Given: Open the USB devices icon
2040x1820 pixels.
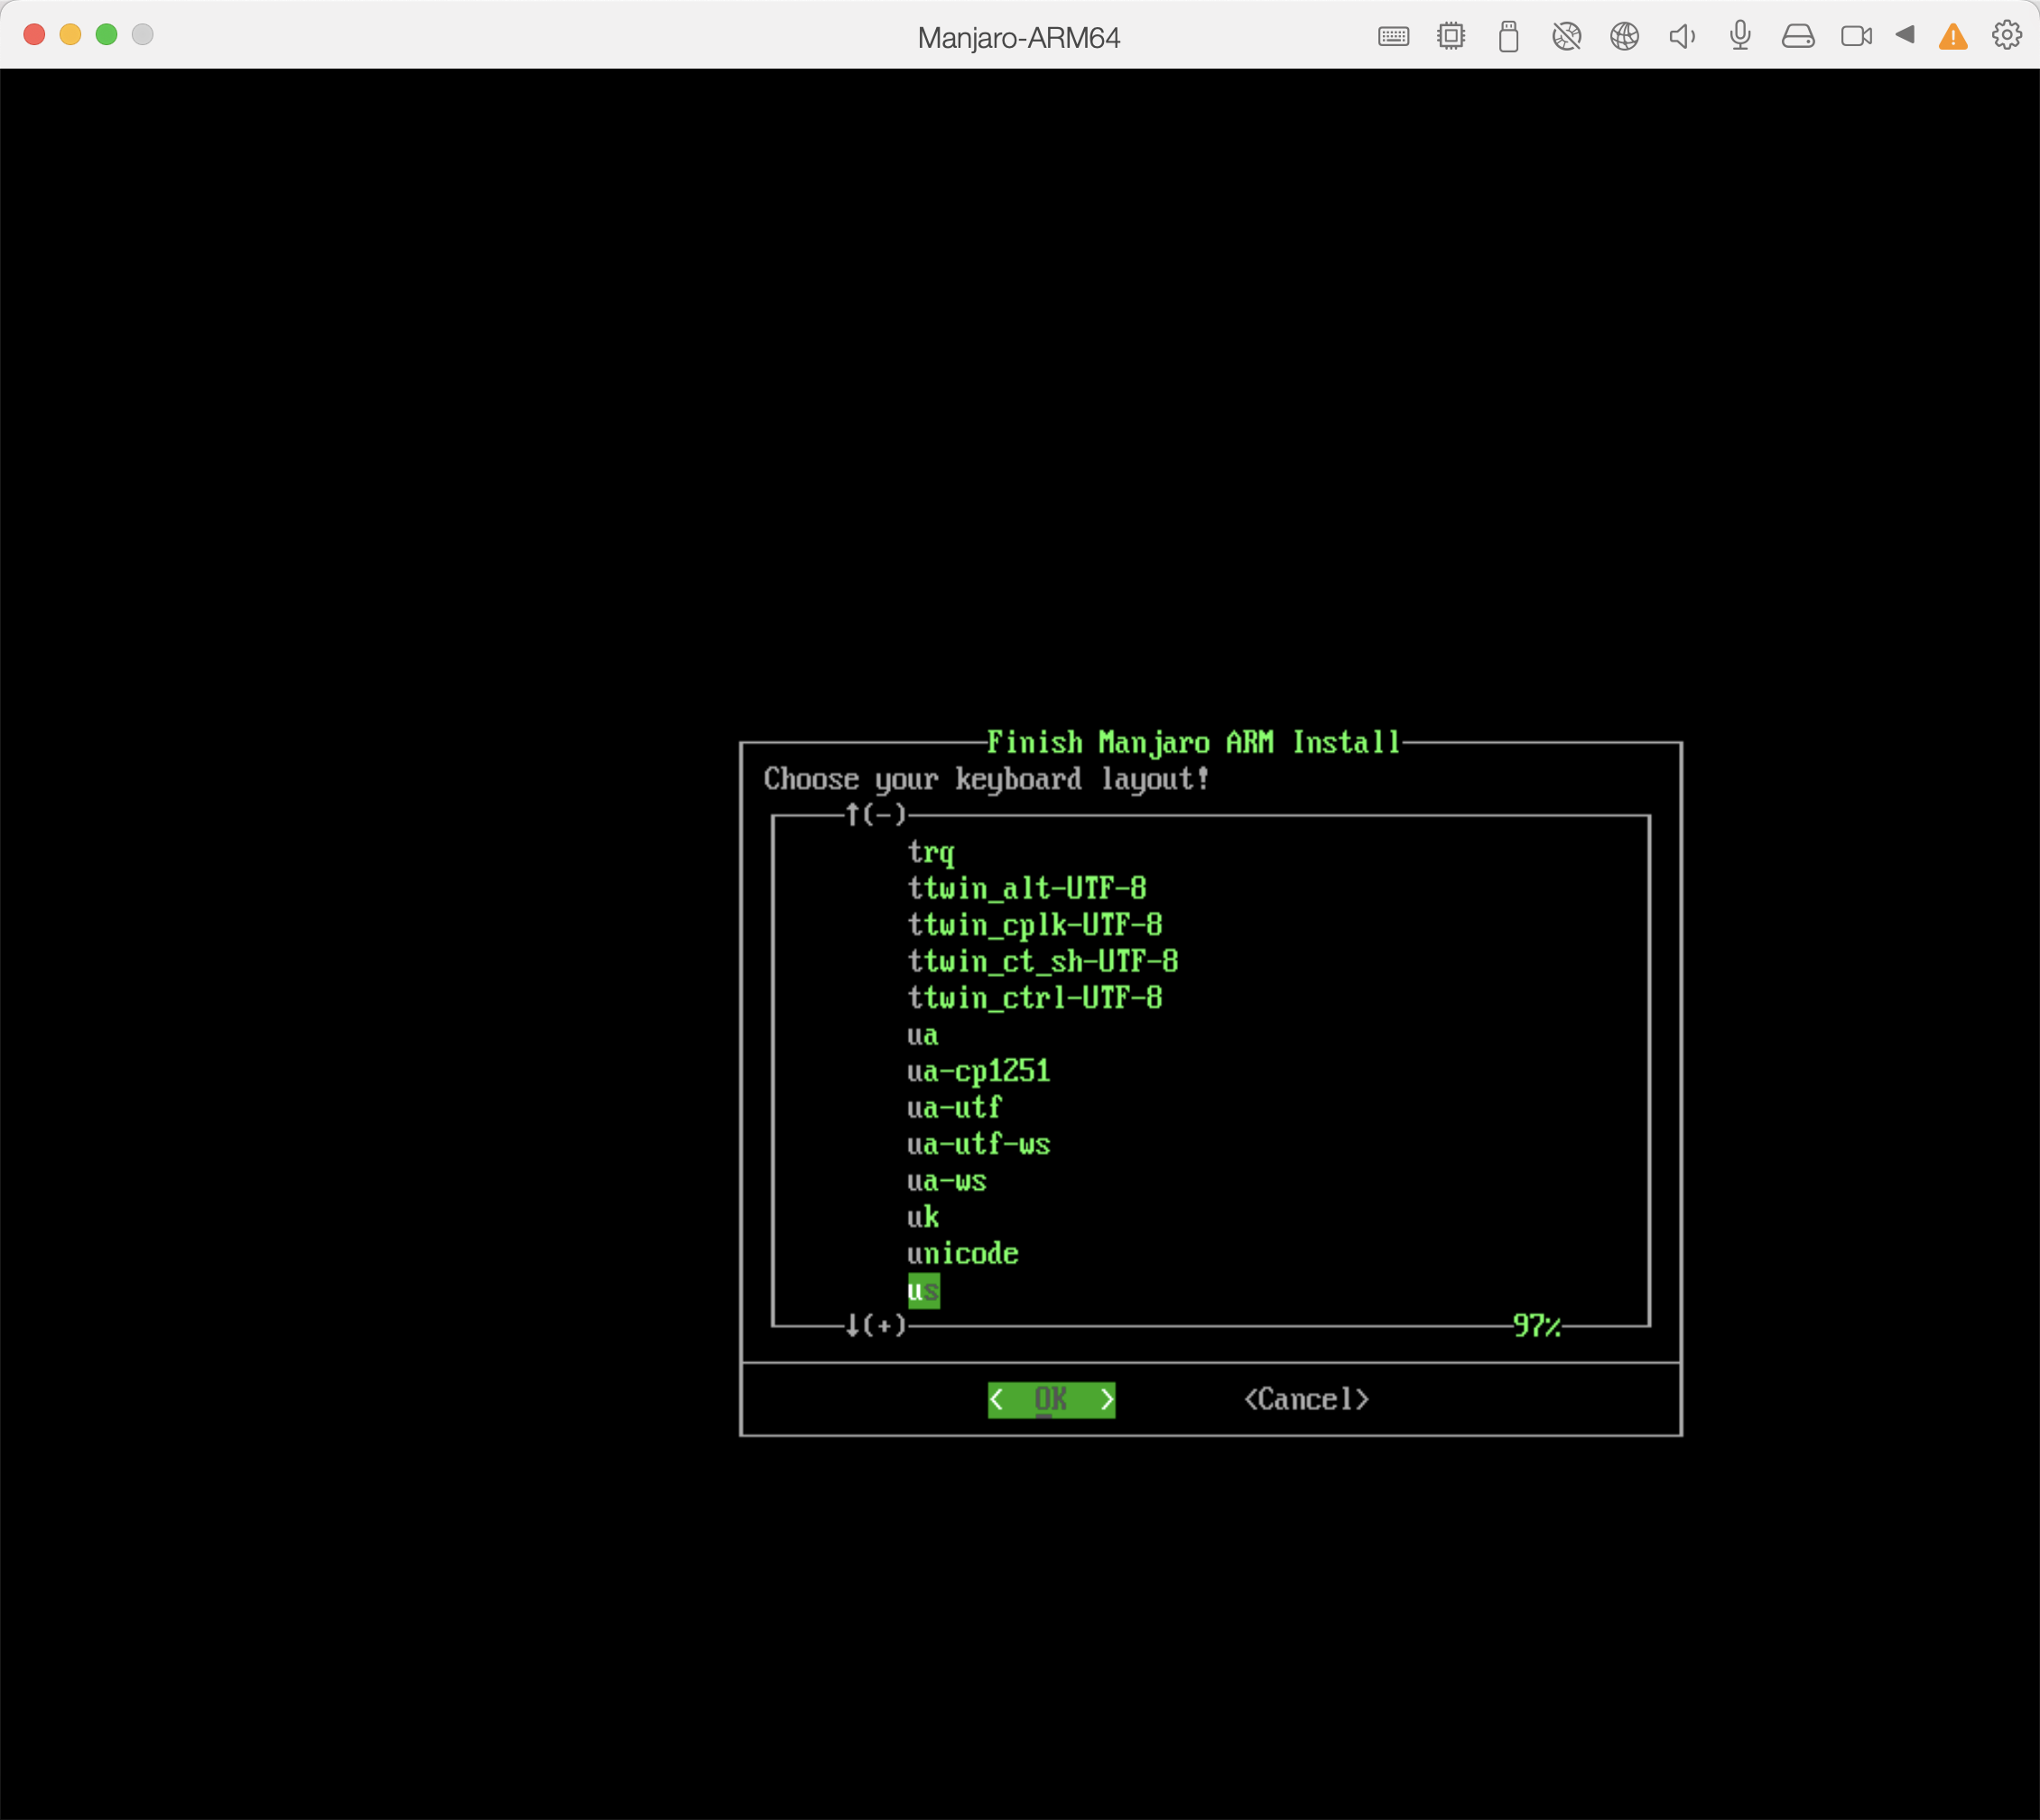Looking at the screenshot, I should [1509, 37].
